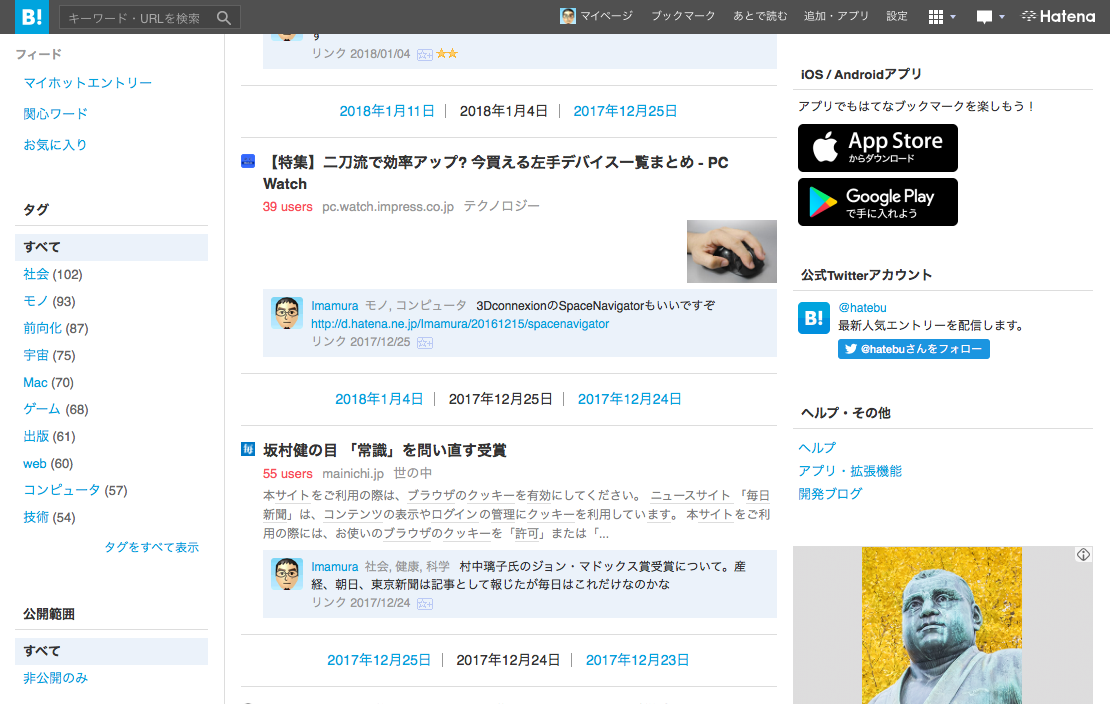Click the Hatena logo in header

point(1058,16)
